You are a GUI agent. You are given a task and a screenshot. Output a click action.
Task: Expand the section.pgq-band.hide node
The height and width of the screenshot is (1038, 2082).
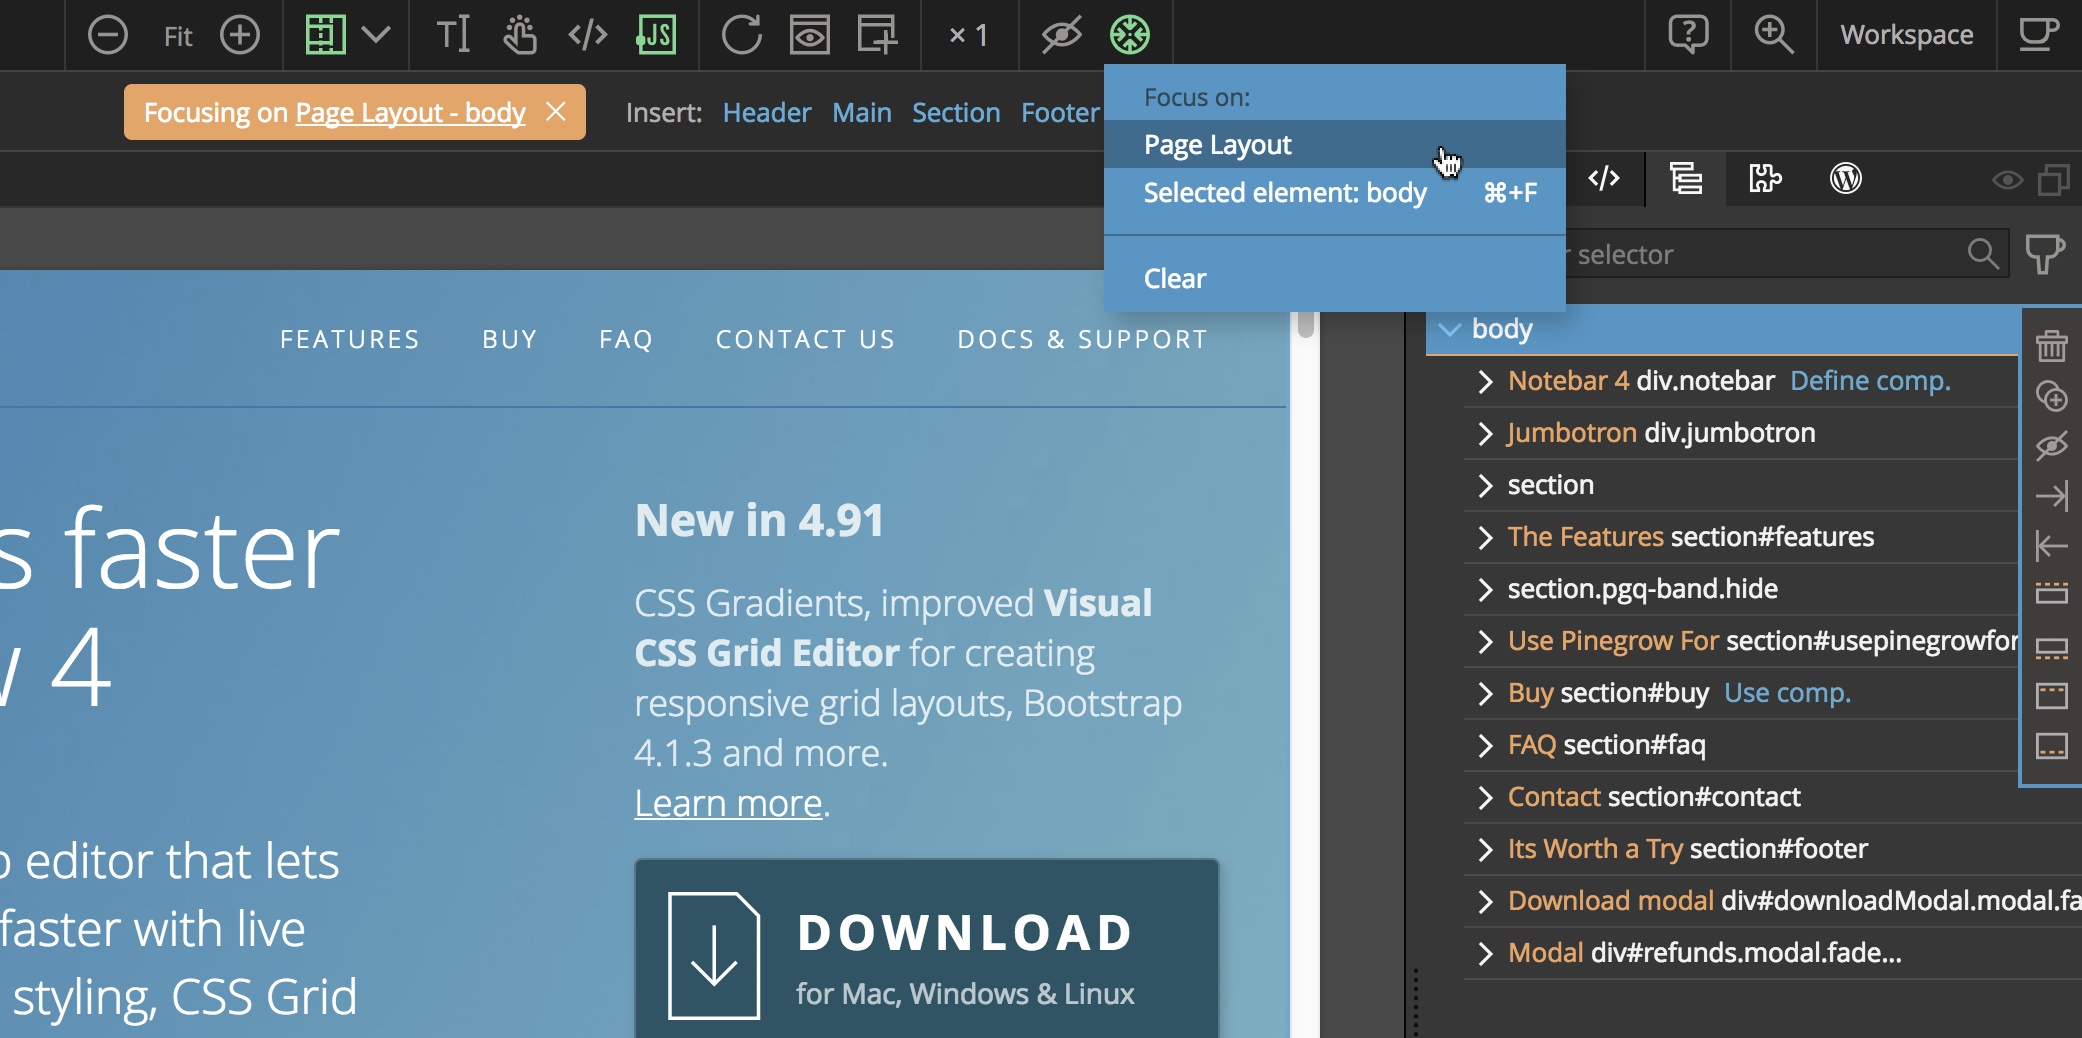pos(1485,589)
